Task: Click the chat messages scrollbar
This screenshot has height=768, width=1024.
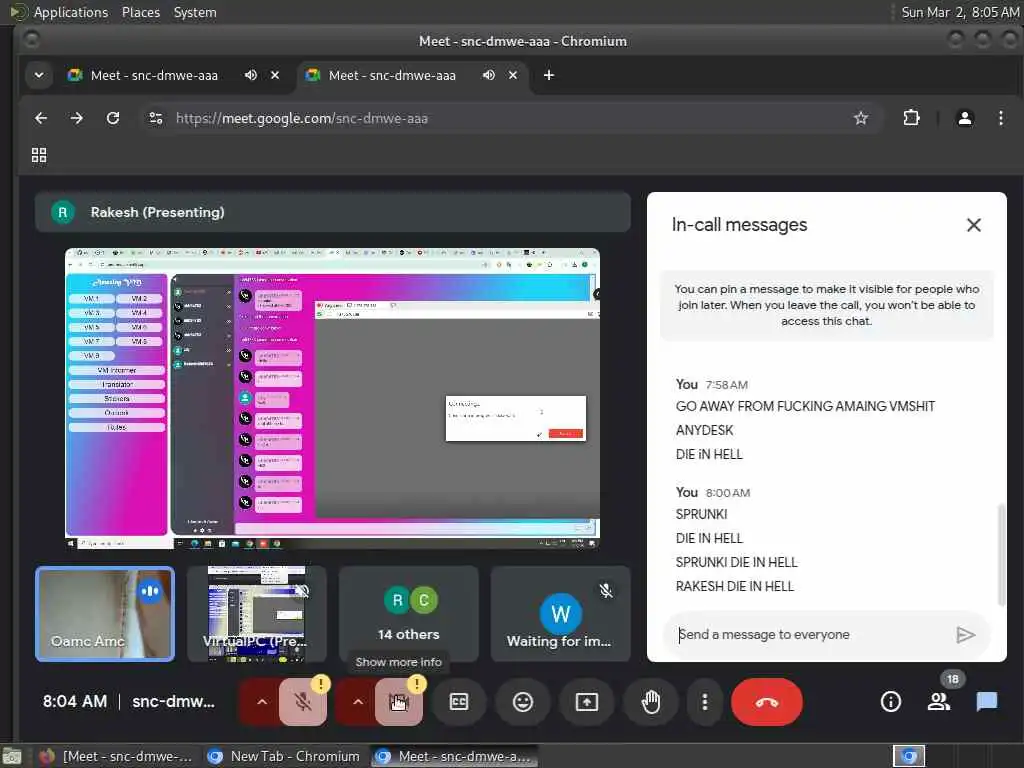Action: tap(1001, 555)
